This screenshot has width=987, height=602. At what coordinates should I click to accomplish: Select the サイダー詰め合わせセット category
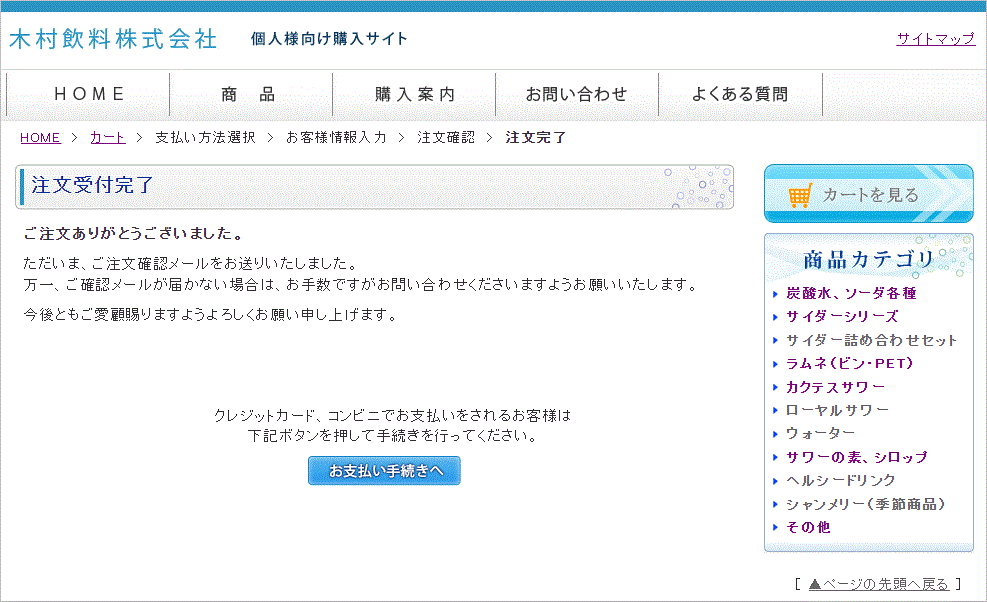871,340
